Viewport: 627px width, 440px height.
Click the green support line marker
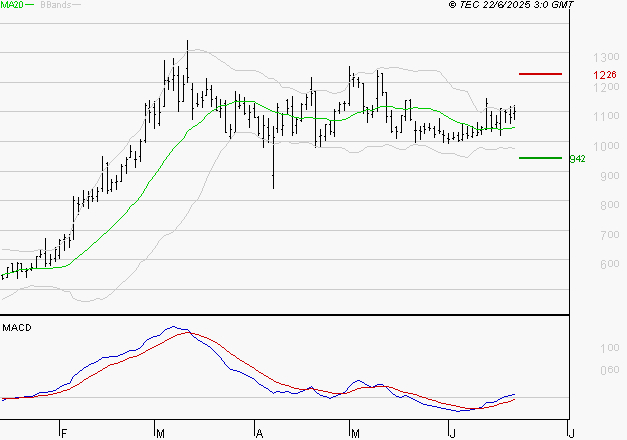[540, 158]
